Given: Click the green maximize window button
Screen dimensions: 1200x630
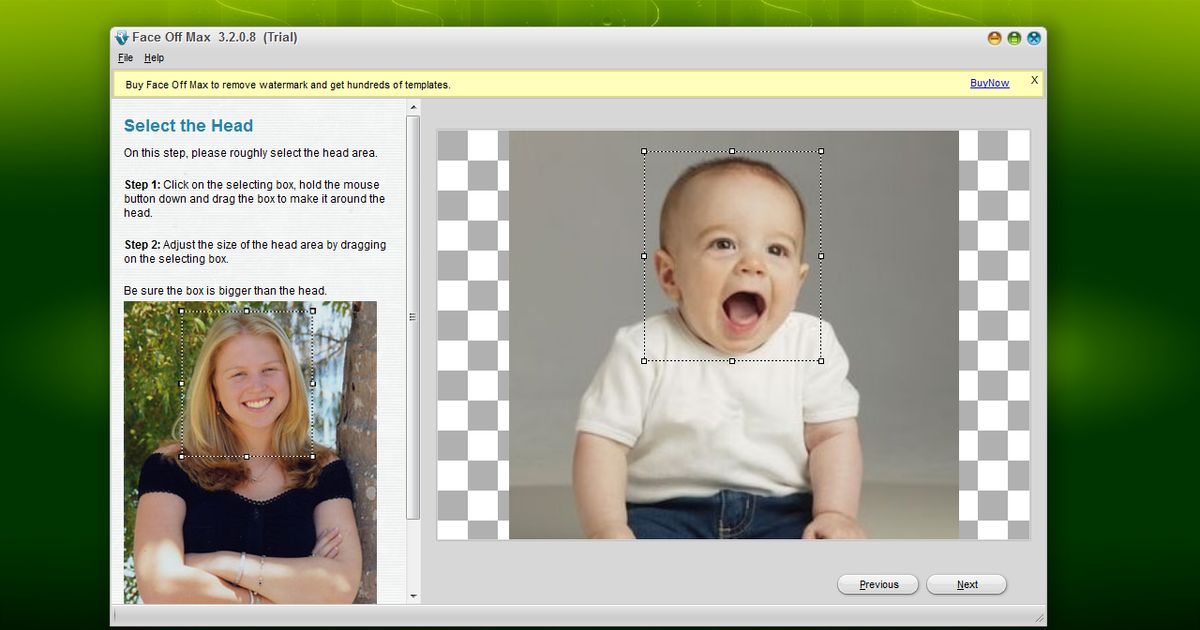Looking at the screenshot, I should coord(1014,38).
